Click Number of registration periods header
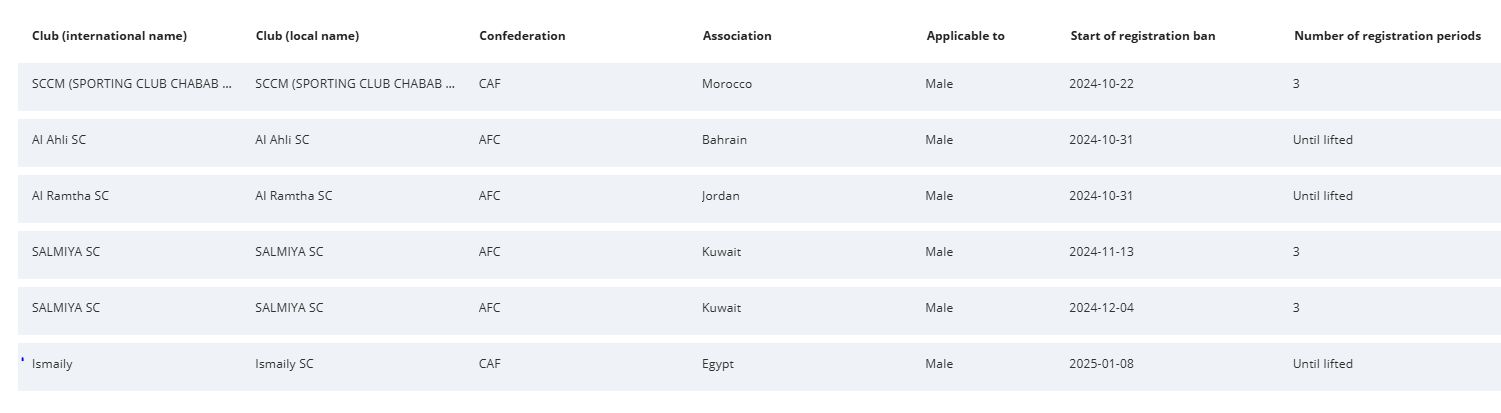The height and width of the screenshot is (413, 1501). (x=1387, y=36)
